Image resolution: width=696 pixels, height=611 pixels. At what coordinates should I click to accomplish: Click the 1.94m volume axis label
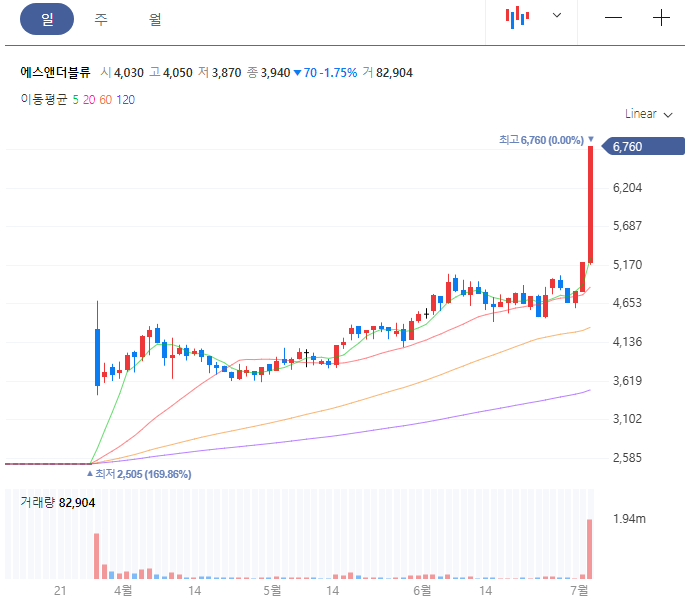click(629, 519)
